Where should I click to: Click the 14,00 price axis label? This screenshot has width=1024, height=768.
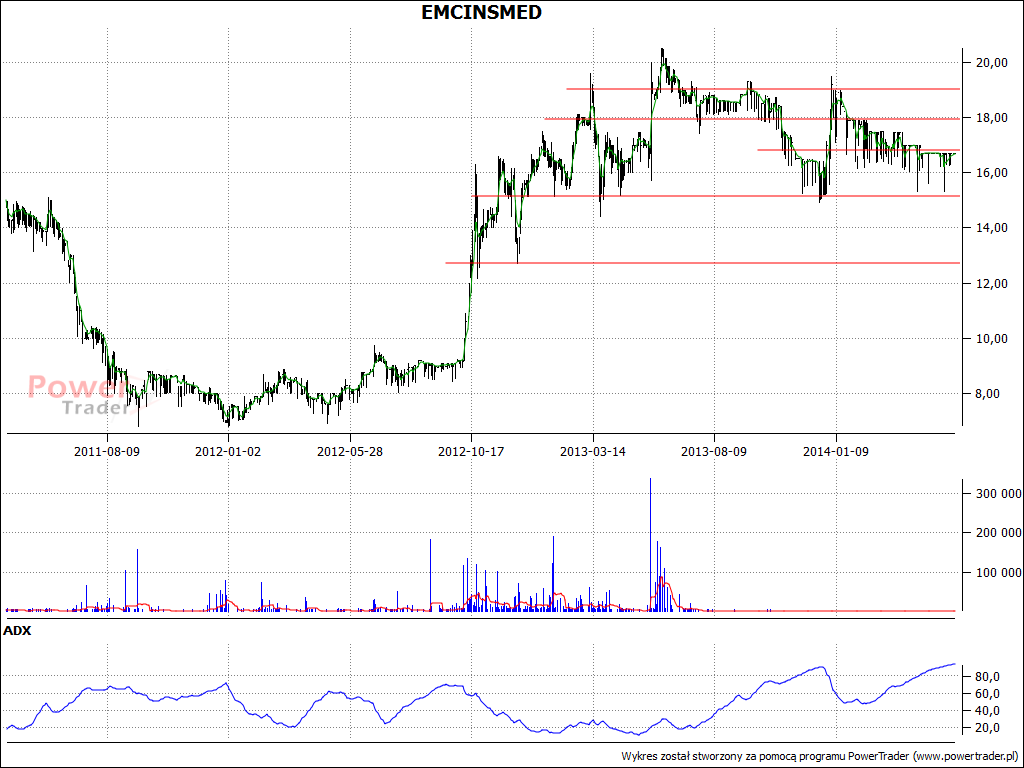click(990, 228)
